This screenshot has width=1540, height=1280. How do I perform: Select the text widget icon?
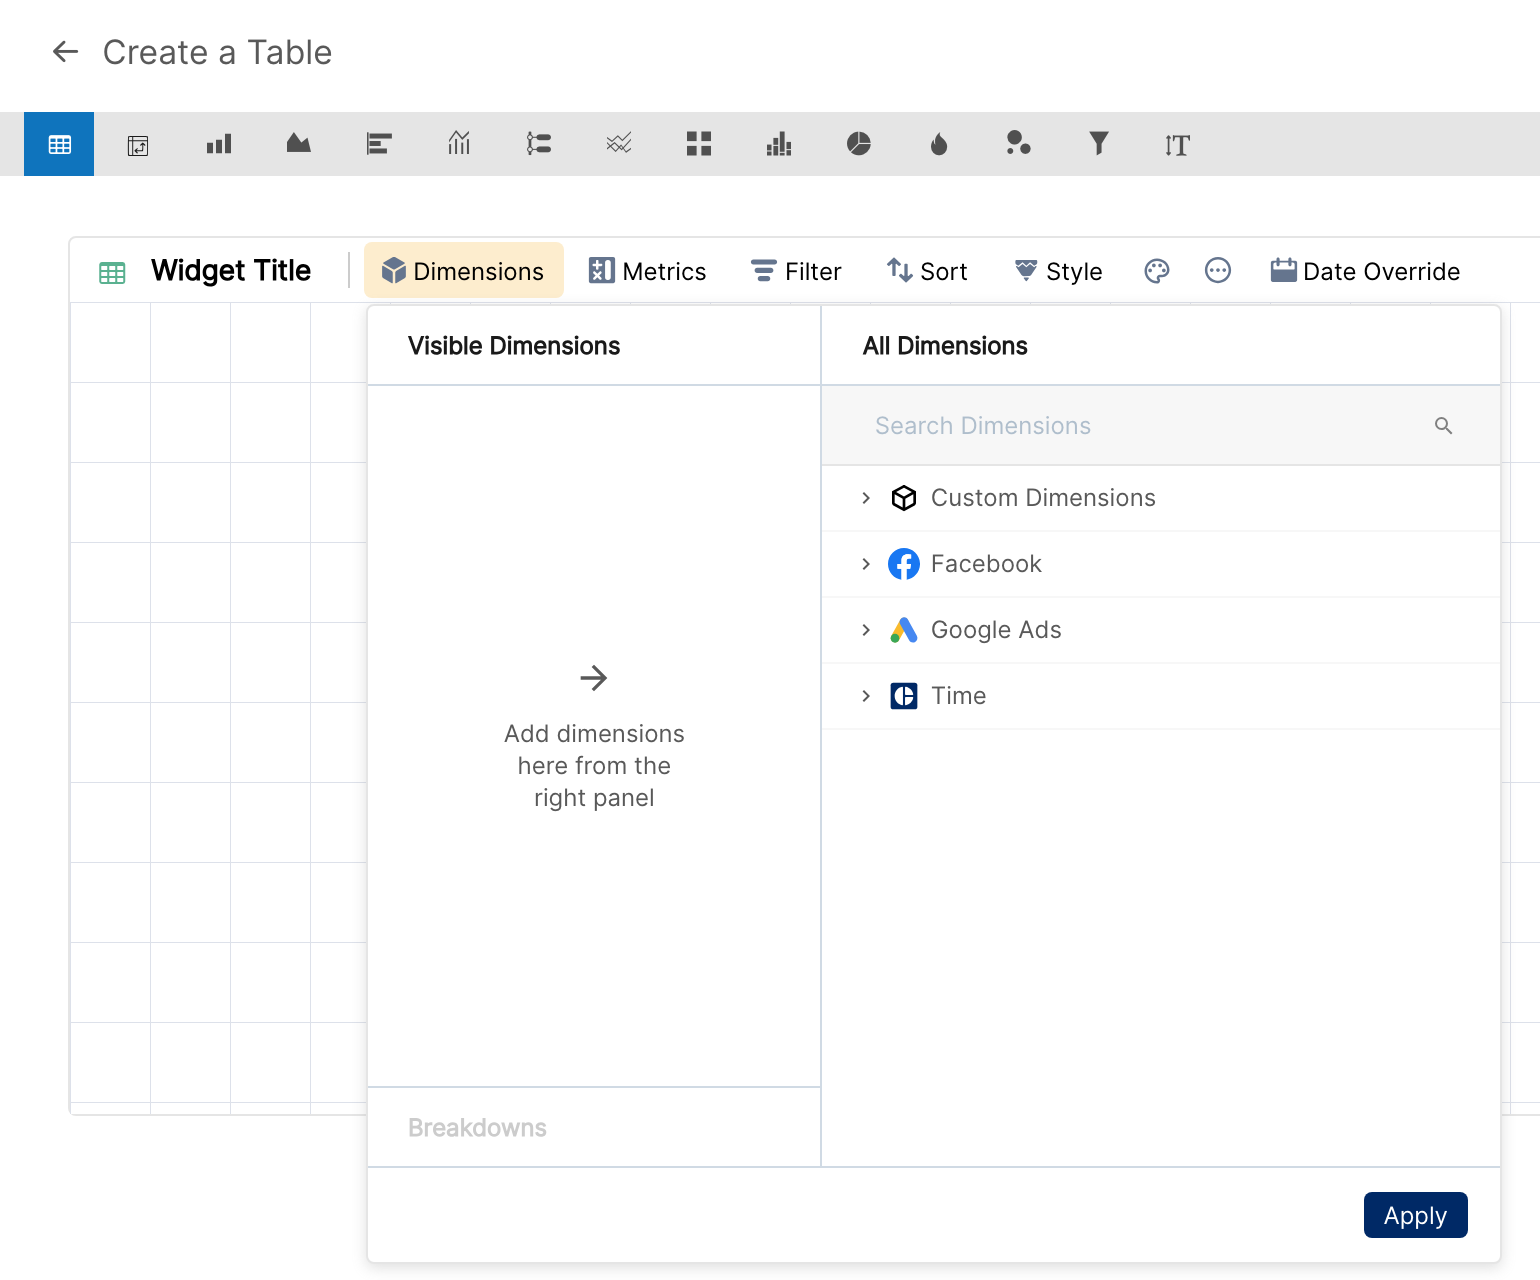(x=1178, y=145)
